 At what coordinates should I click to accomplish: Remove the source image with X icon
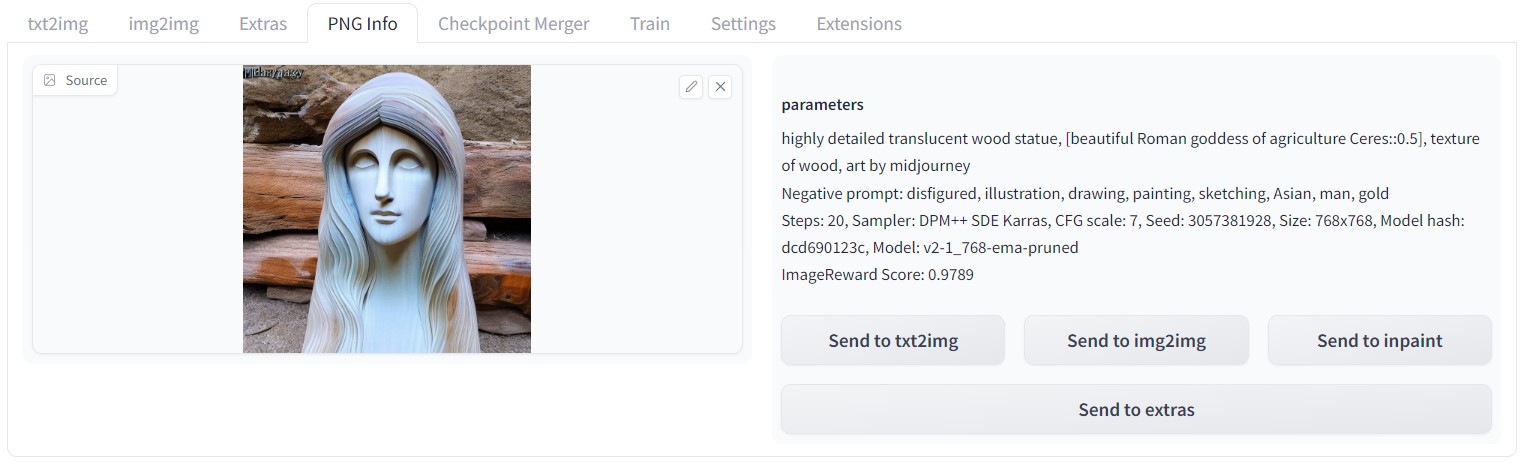720,87
